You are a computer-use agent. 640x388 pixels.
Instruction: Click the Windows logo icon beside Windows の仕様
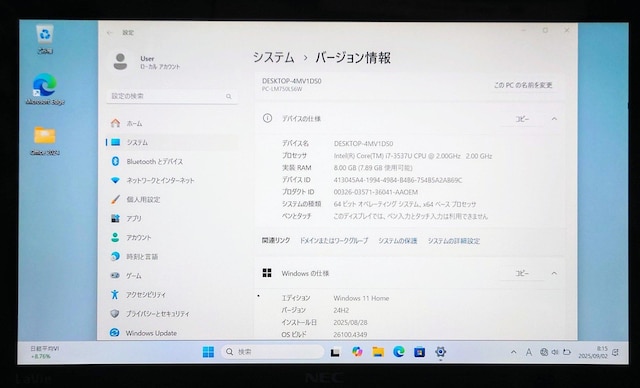[x=267, y=273]
